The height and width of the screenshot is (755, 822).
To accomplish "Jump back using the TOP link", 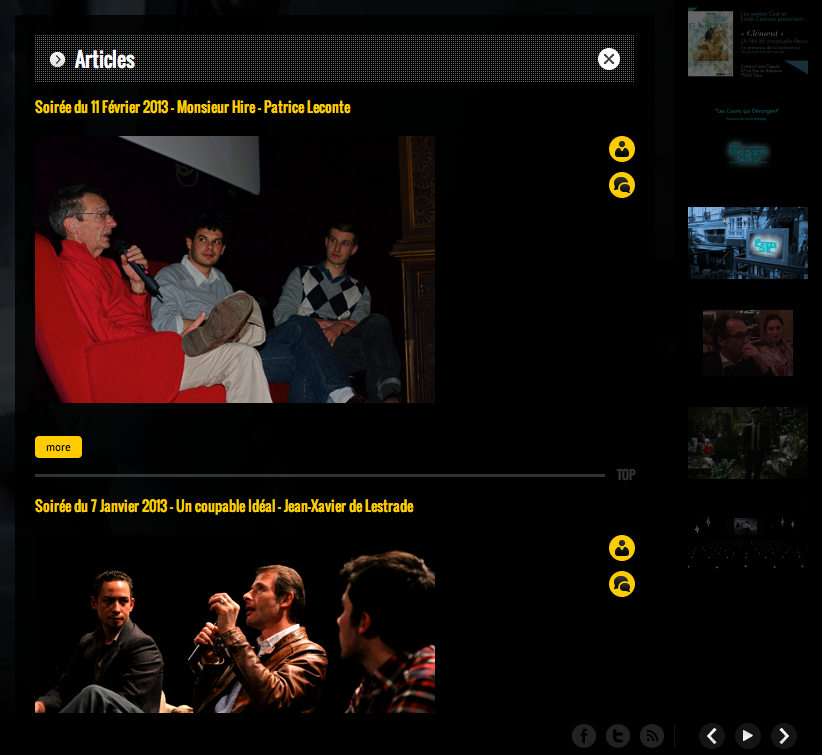I will pyautogui.click(x=626, y=475).
